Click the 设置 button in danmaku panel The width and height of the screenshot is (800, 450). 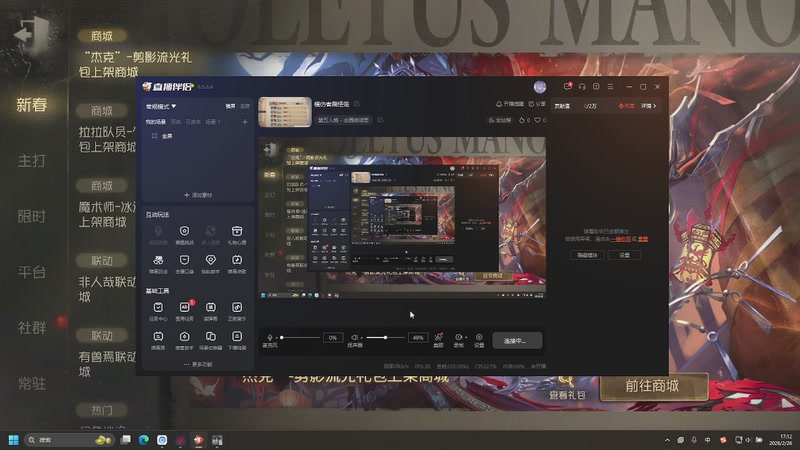624,255
